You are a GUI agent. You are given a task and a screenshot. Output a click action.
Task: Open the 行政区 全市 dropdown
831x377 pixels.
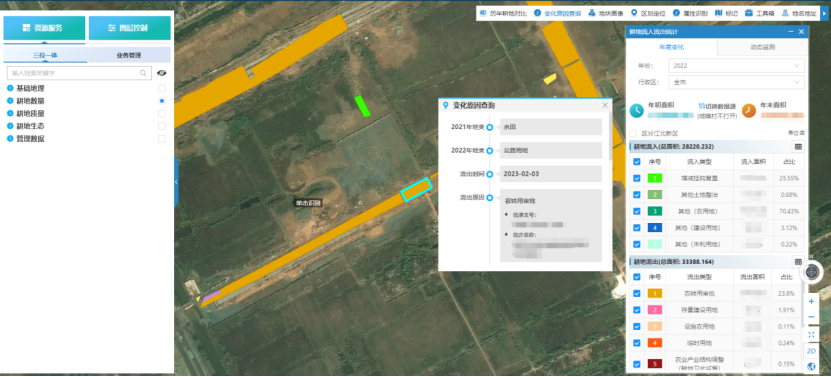(736, 82)
